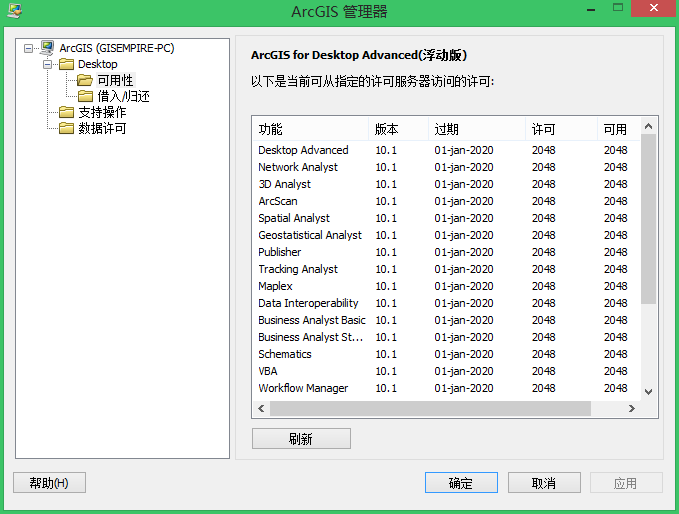This screenshot has height=514, width=679.
Task: Click the ArcGIS computer icon in tree
Action: 47,48
